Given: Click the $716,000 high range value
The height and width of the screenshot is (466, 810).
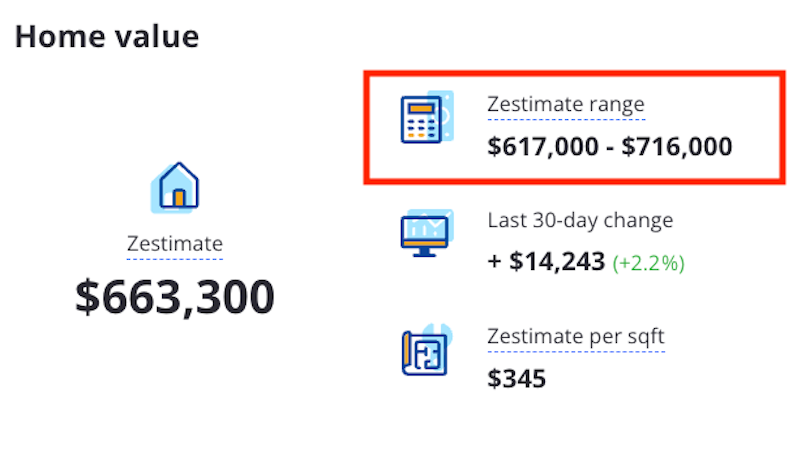Looking at the screenshot, I should coord(677,147).
